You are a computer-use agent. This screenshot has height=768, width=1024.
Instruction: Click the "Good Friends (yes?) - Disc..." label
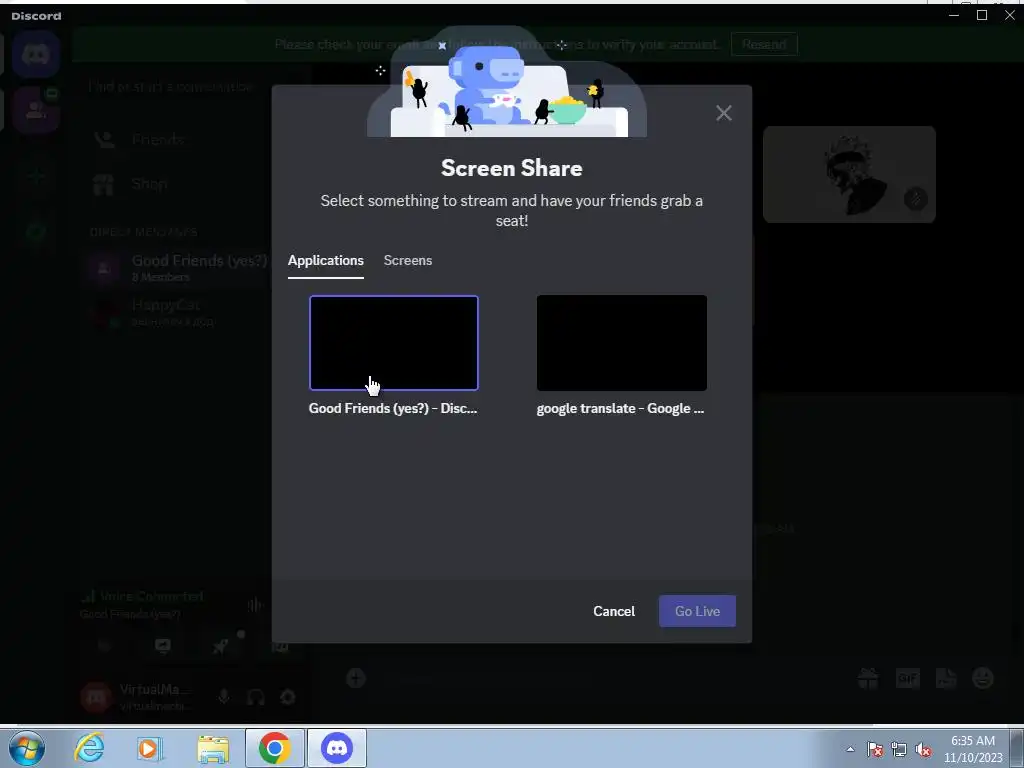point(393,408)
